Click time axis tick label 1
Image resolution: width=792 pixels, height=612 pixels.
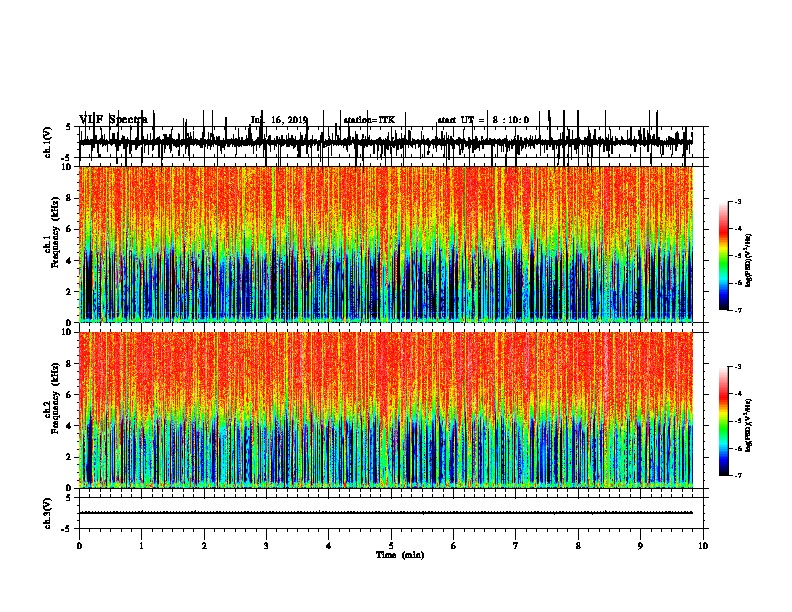click(x=142, y=546)
